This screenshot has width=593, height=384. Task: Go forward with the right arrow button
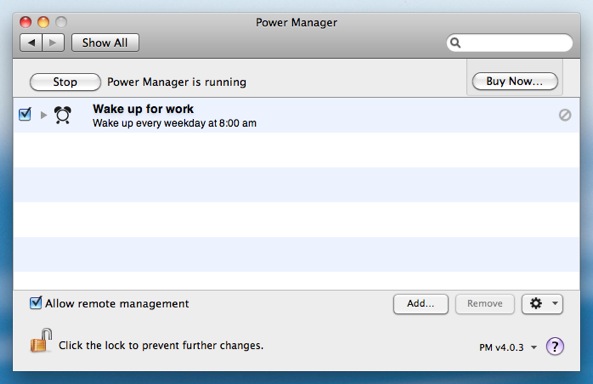tap(53, 43)
